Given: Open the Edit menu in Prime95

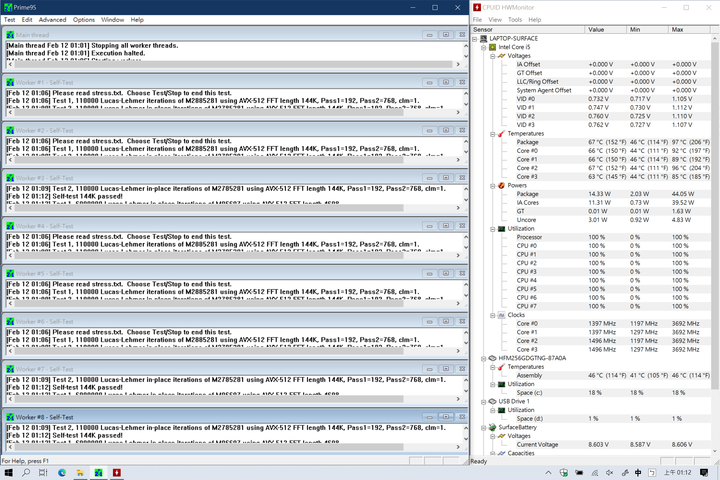Looking at the screenshot, I should point(27,20).
